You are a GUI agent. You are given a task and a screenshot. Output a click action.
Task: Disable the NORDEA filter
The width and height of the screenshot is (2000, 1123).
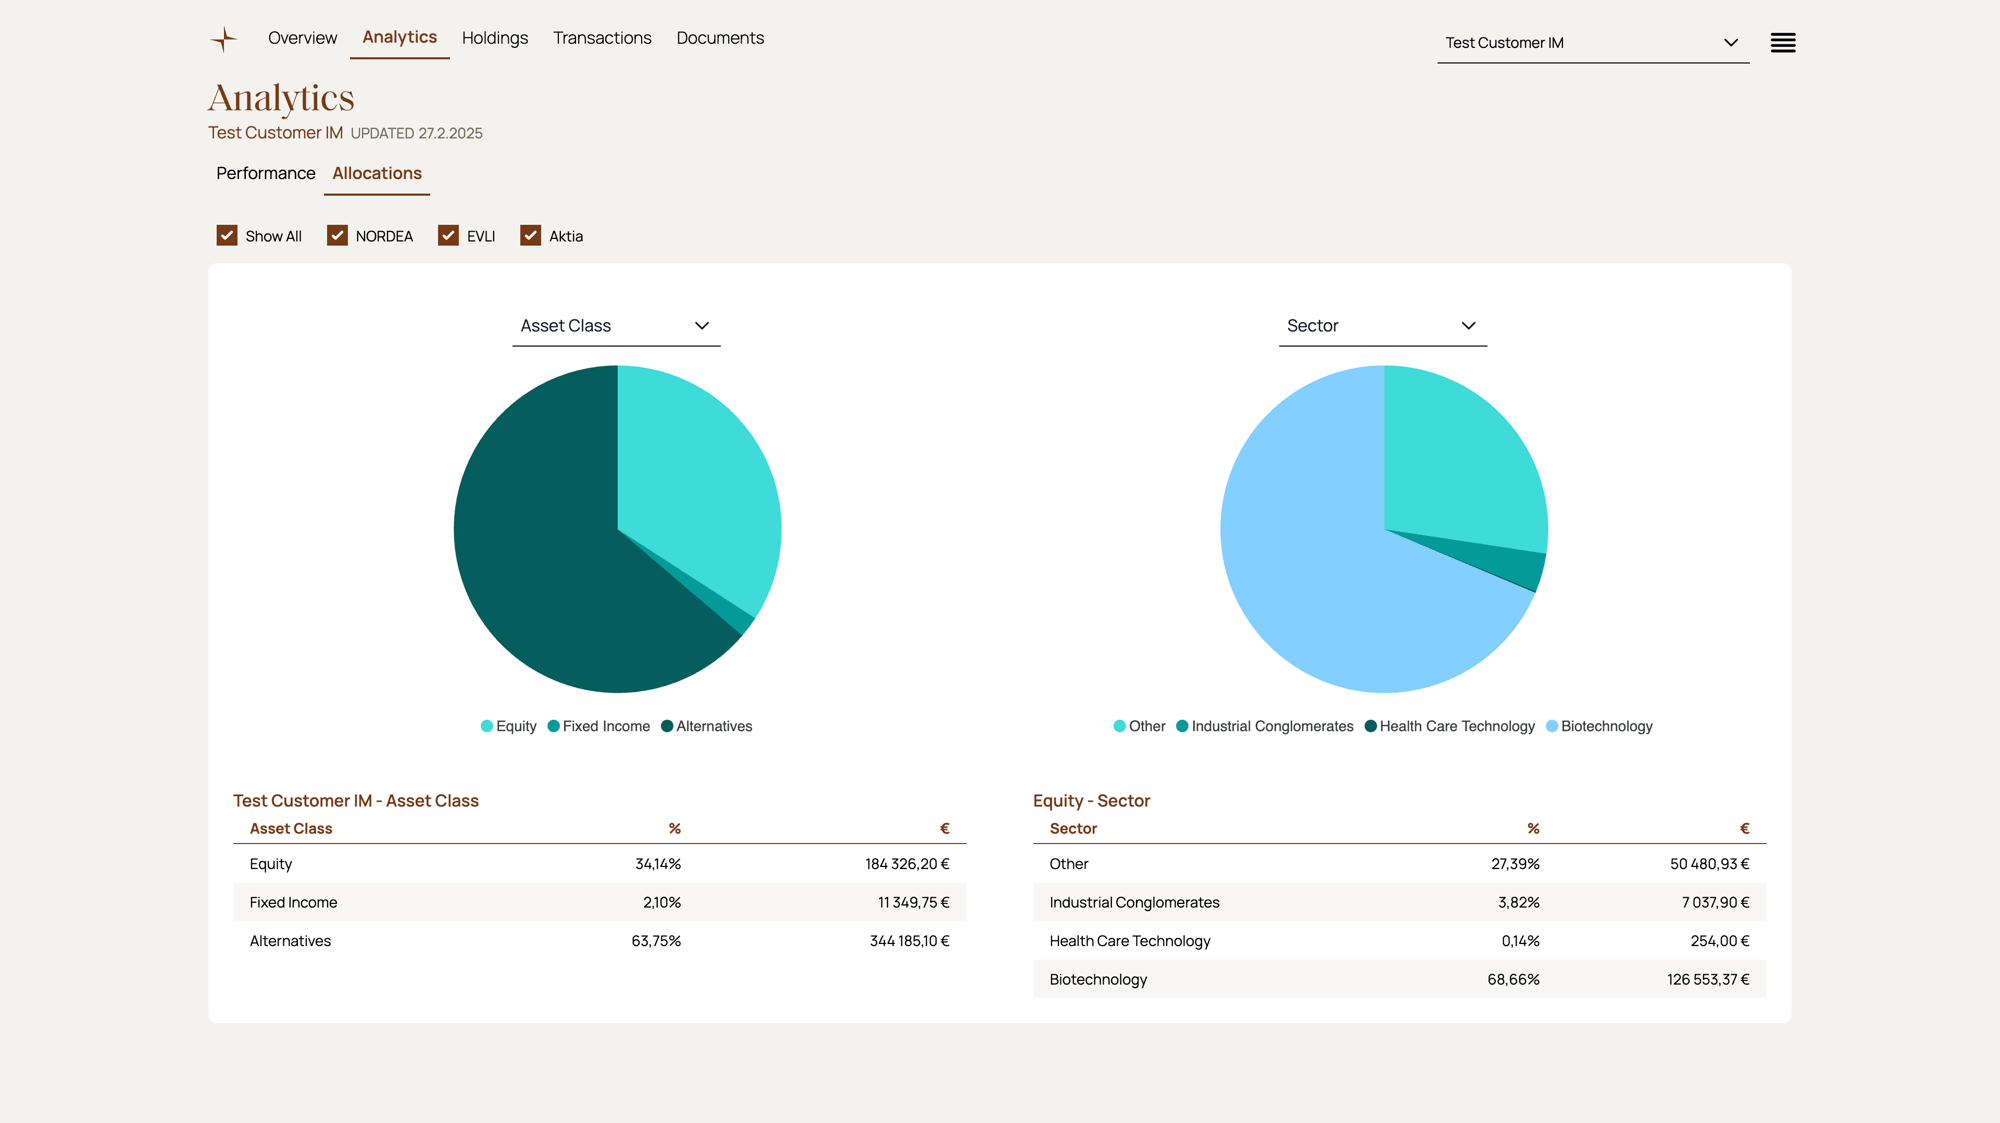click(338, 234)
